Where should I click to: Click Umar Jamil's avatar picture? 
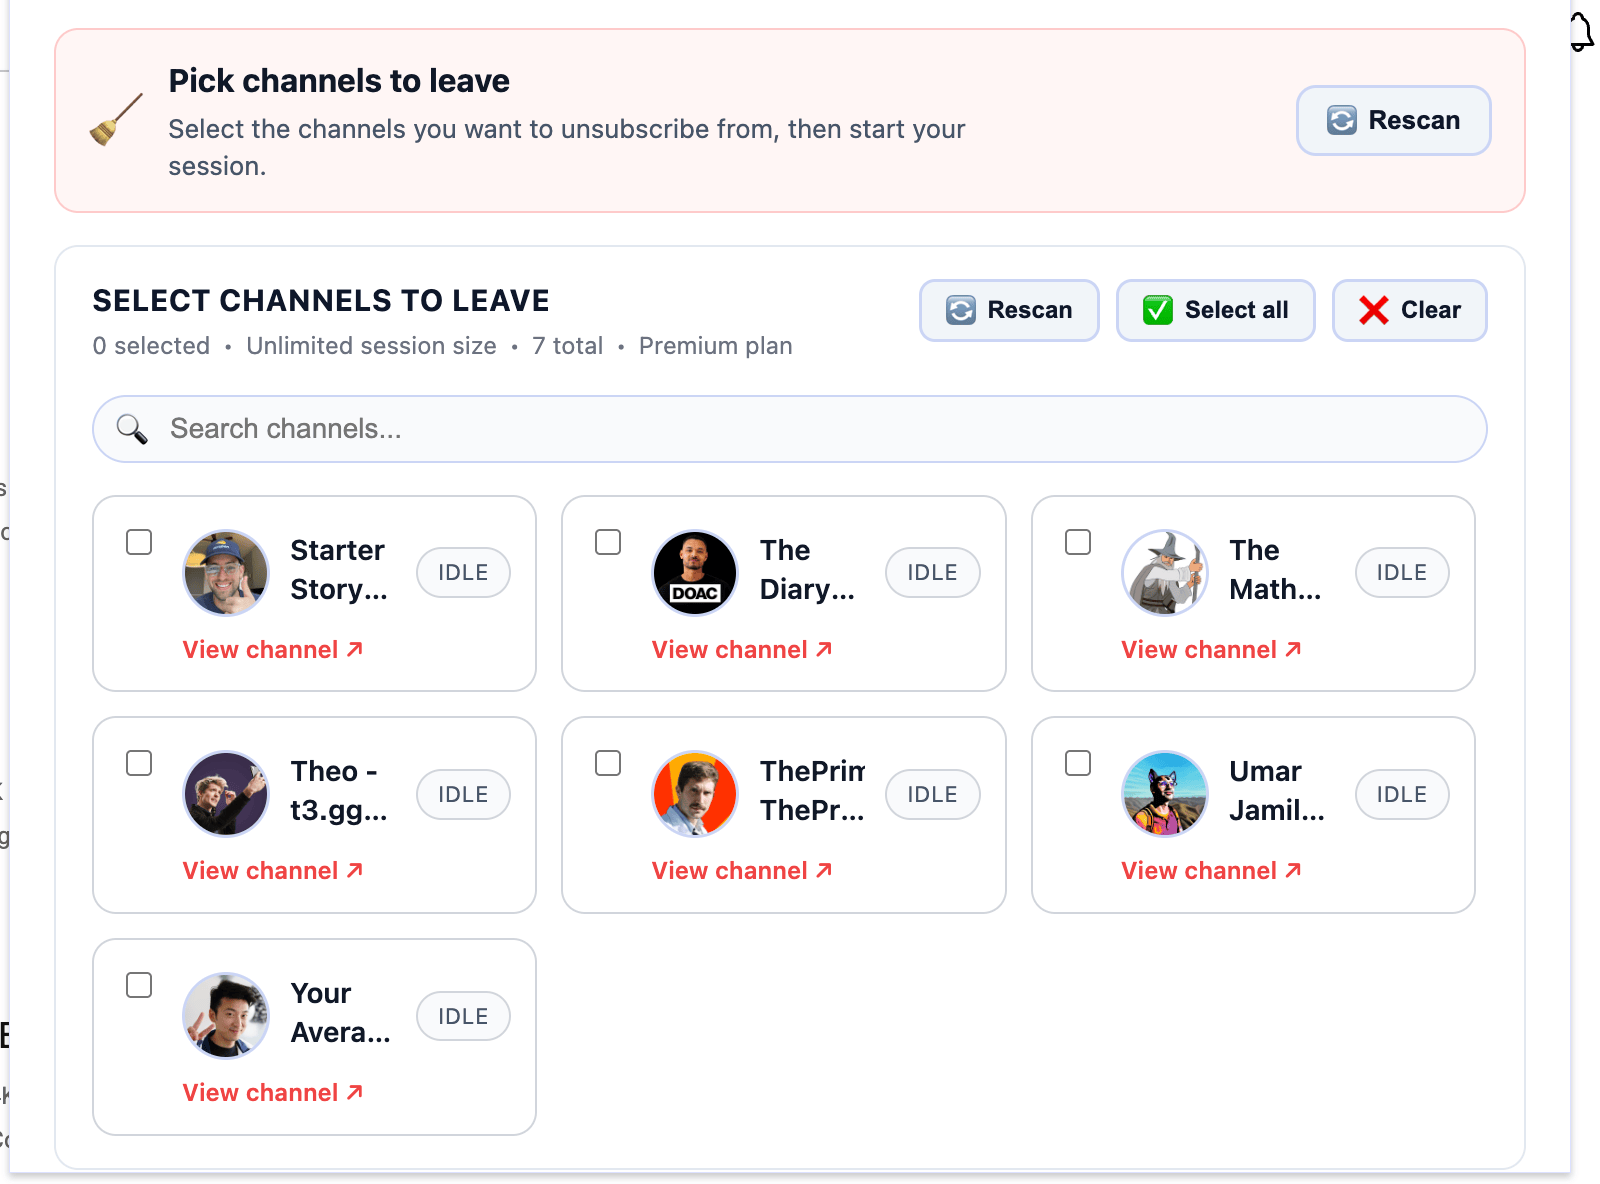1164,793
